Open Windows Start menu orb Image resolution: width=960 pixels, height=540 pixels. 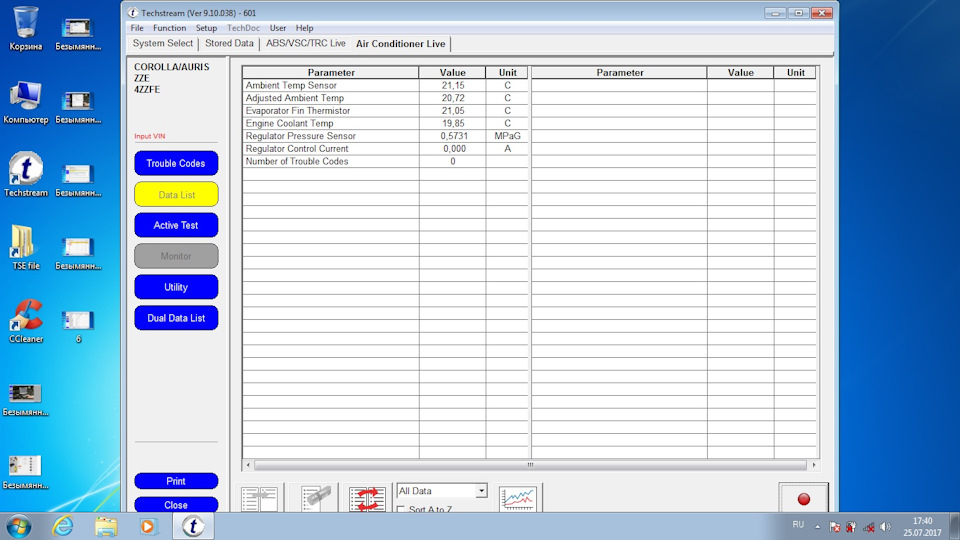coord(18,527)
